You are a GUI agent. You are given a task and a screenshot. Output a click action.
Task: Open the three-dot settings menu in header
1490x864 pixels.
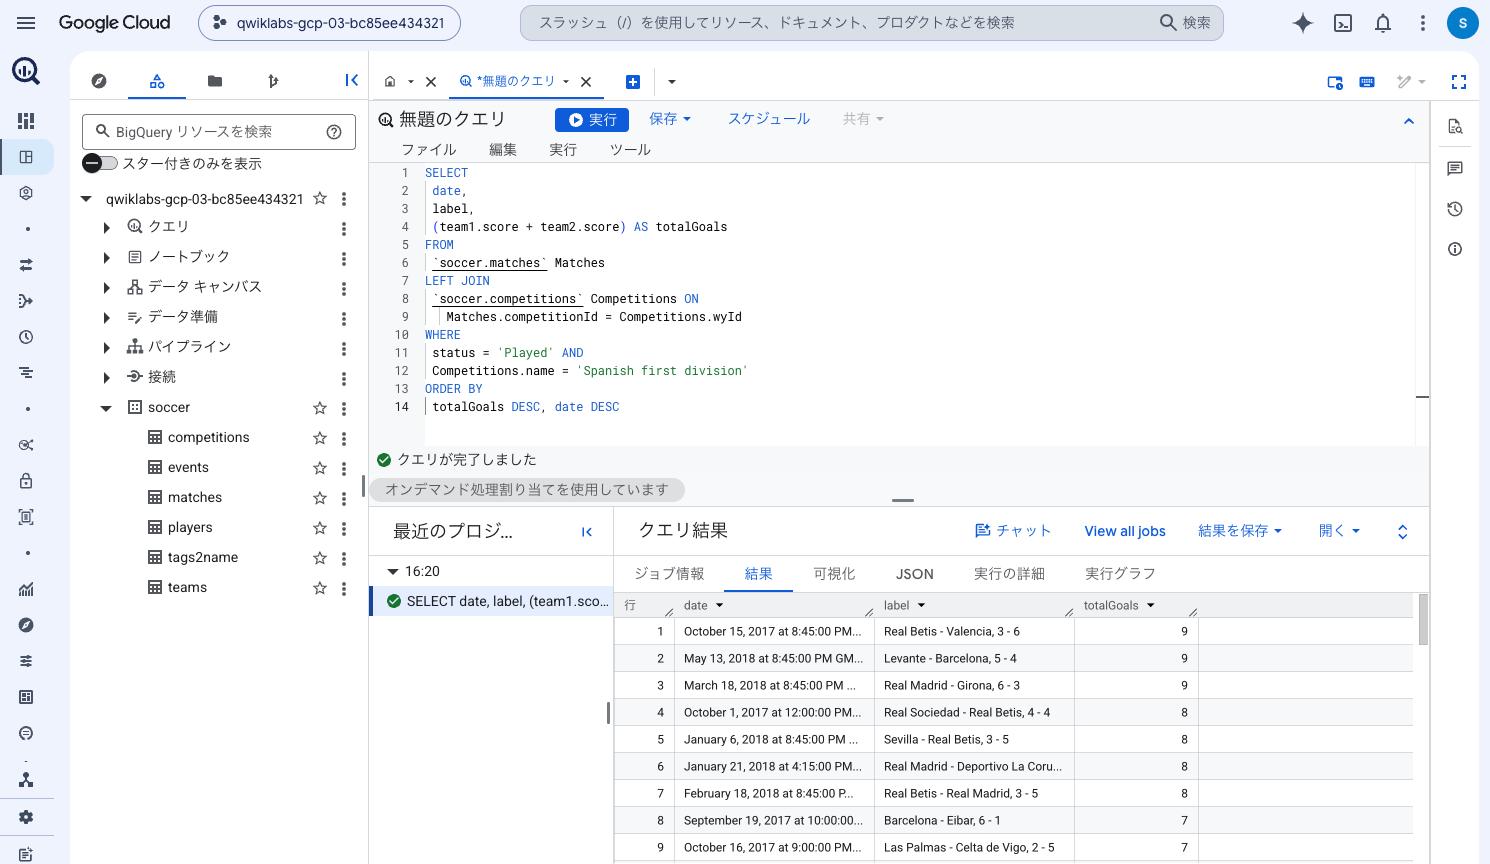pos(1423,23)
